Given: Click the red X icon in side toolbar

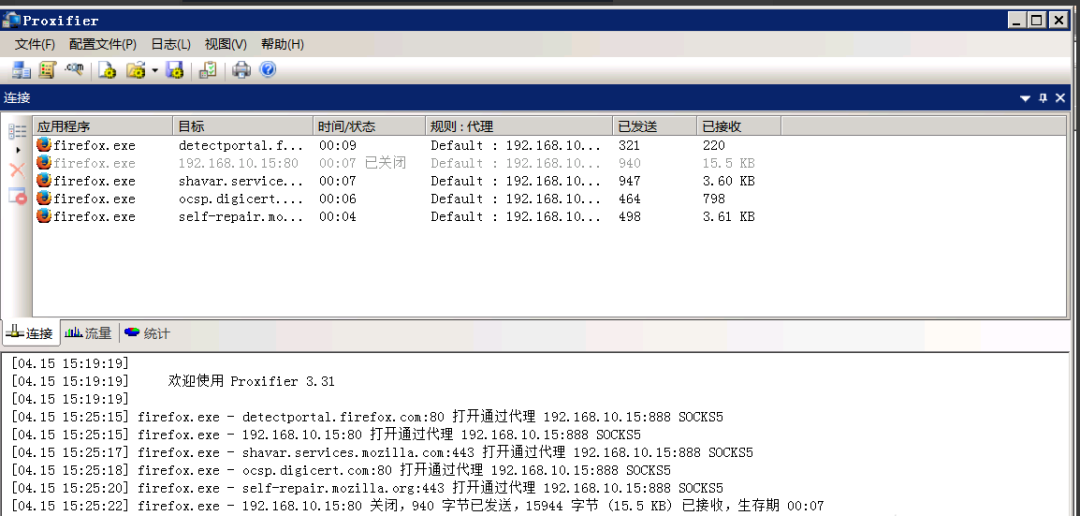Looking at the screenshot, I should (x=17, y=170).
